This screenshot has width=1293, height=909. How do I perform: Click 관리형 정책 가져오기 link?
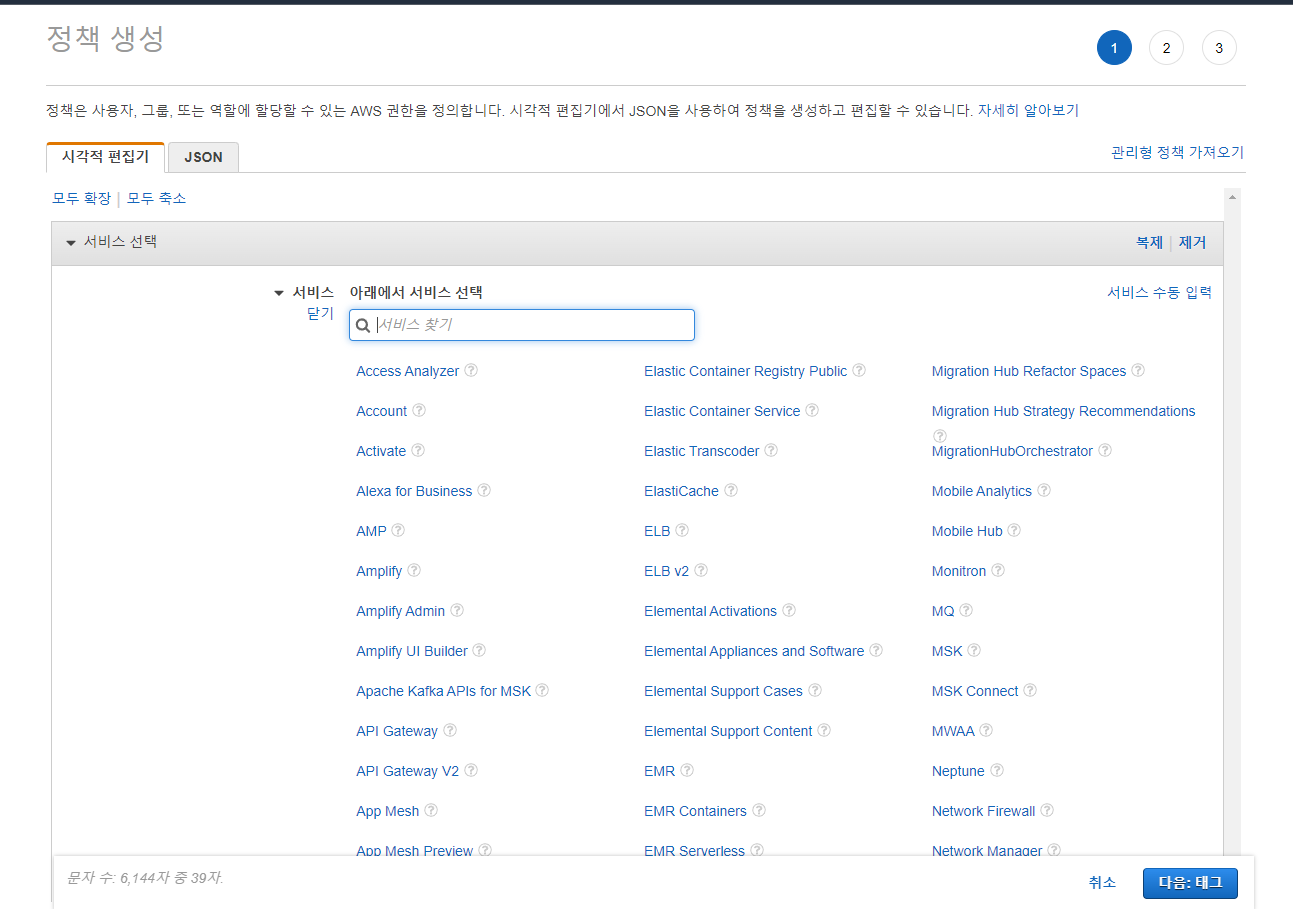pos(1177,152)
